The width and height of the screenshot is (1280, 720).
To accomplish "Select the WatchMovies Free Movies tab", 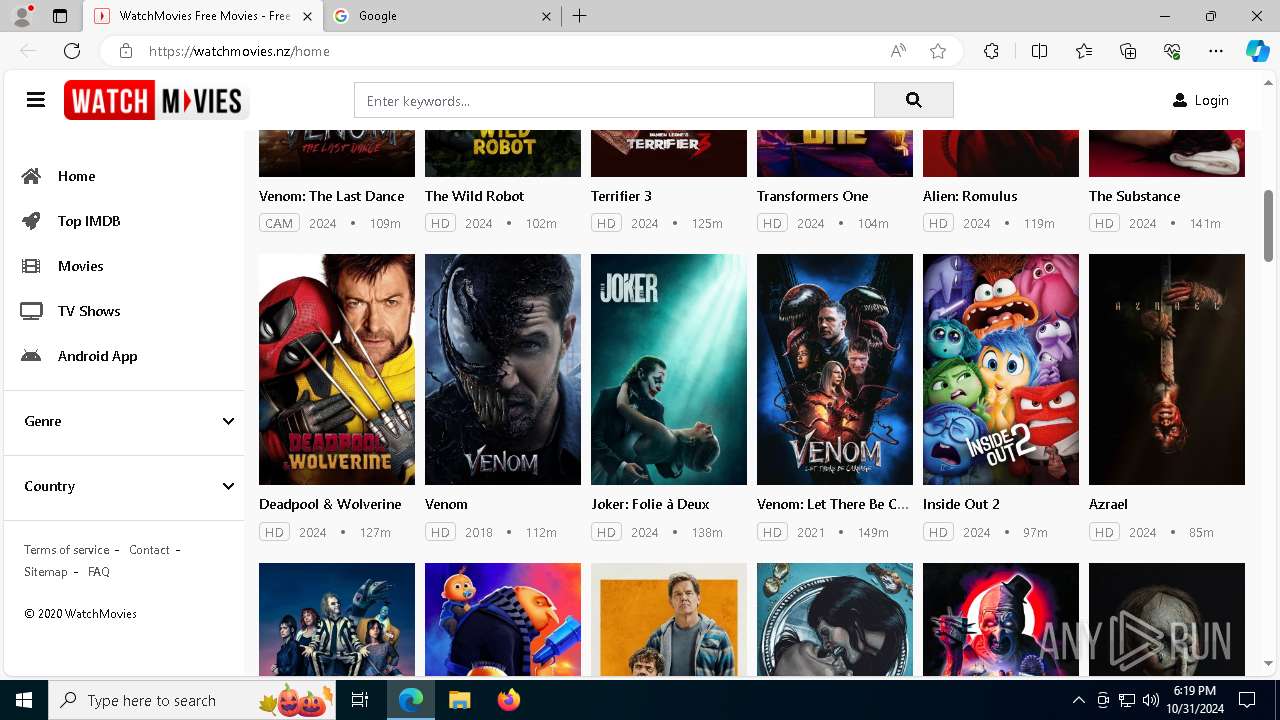I will coord(203,16).
